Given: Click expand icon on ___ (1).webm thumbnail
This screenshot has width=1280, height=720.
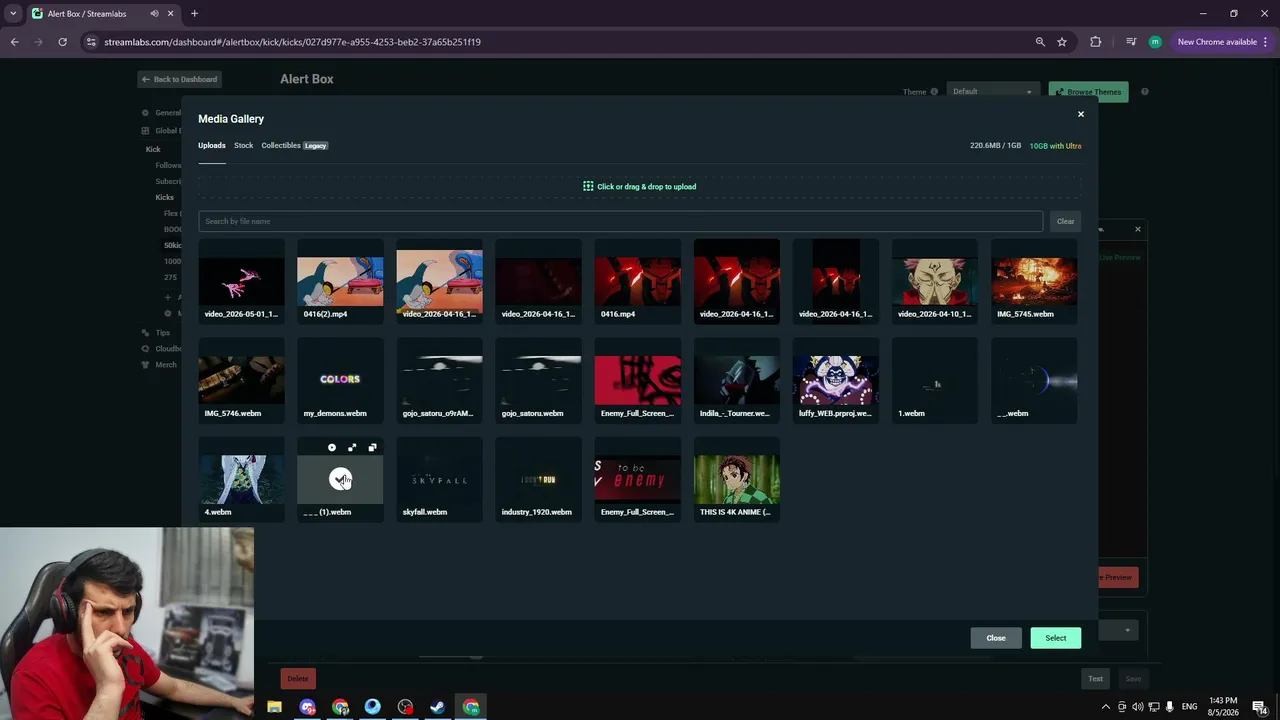Looking at the screenshot, I should 352,448.
